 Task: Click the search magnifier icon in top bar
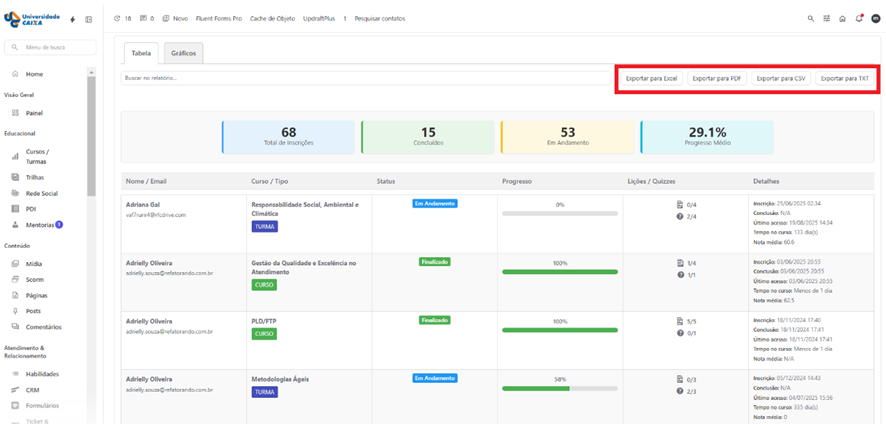[810, 19]
